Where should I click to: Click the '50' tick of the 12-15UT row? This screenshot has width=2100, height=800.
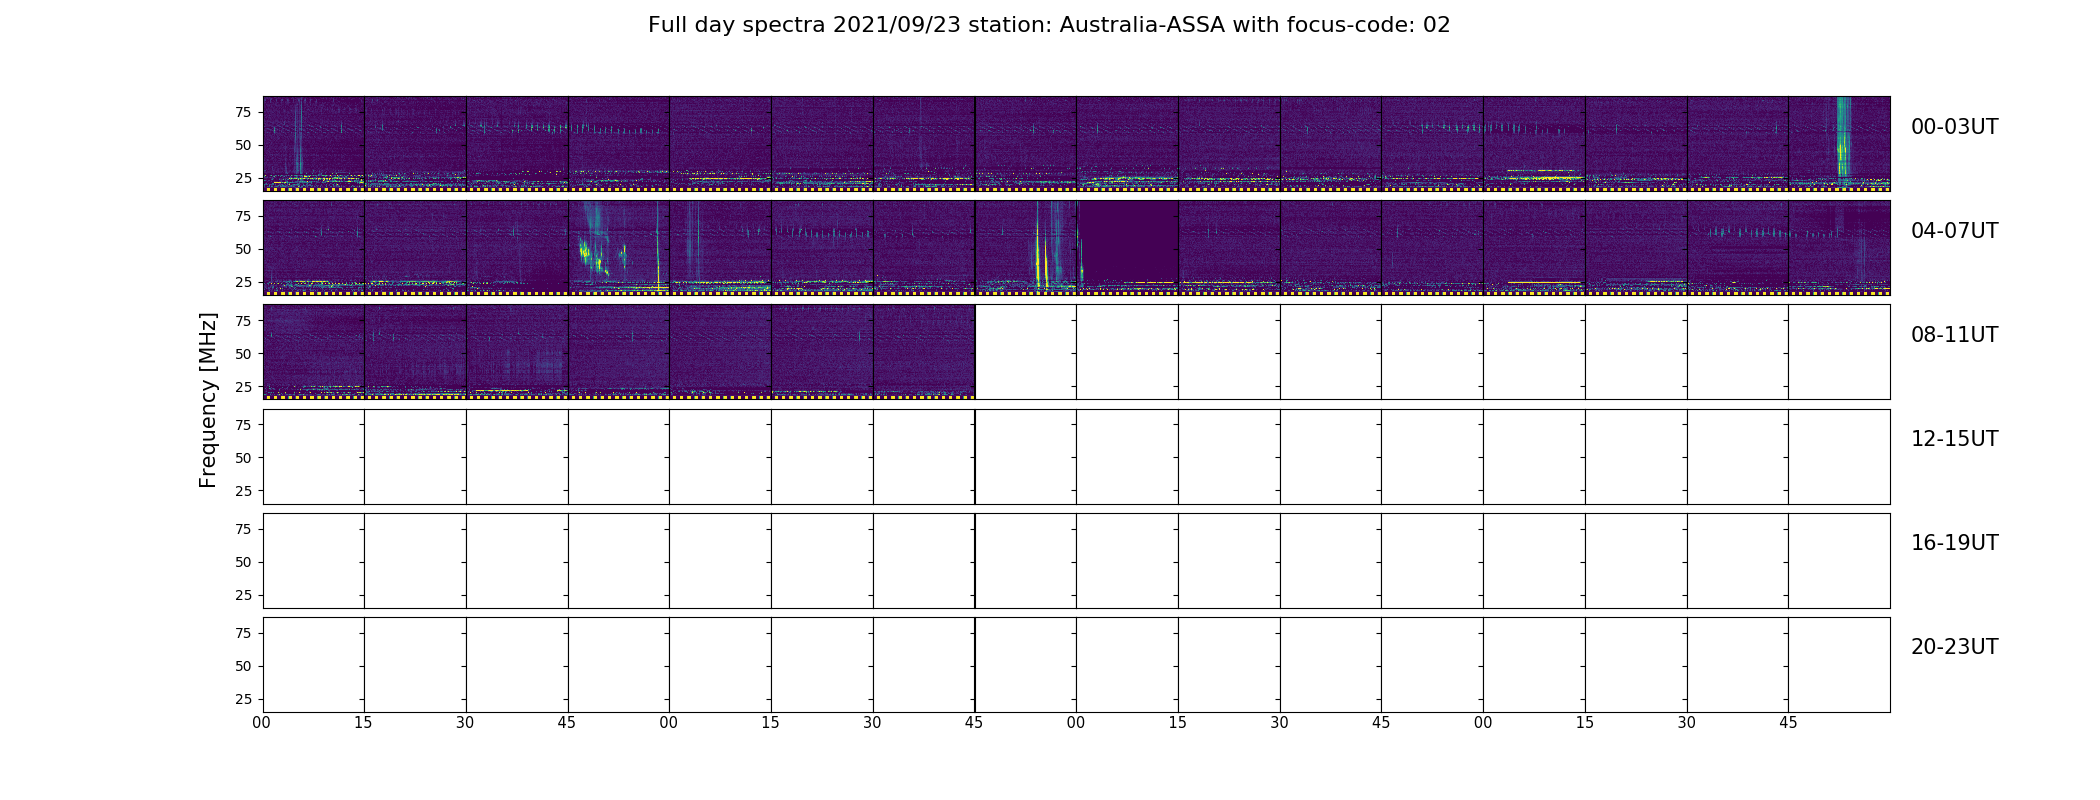pyautogui.click(x=243, y=457)
